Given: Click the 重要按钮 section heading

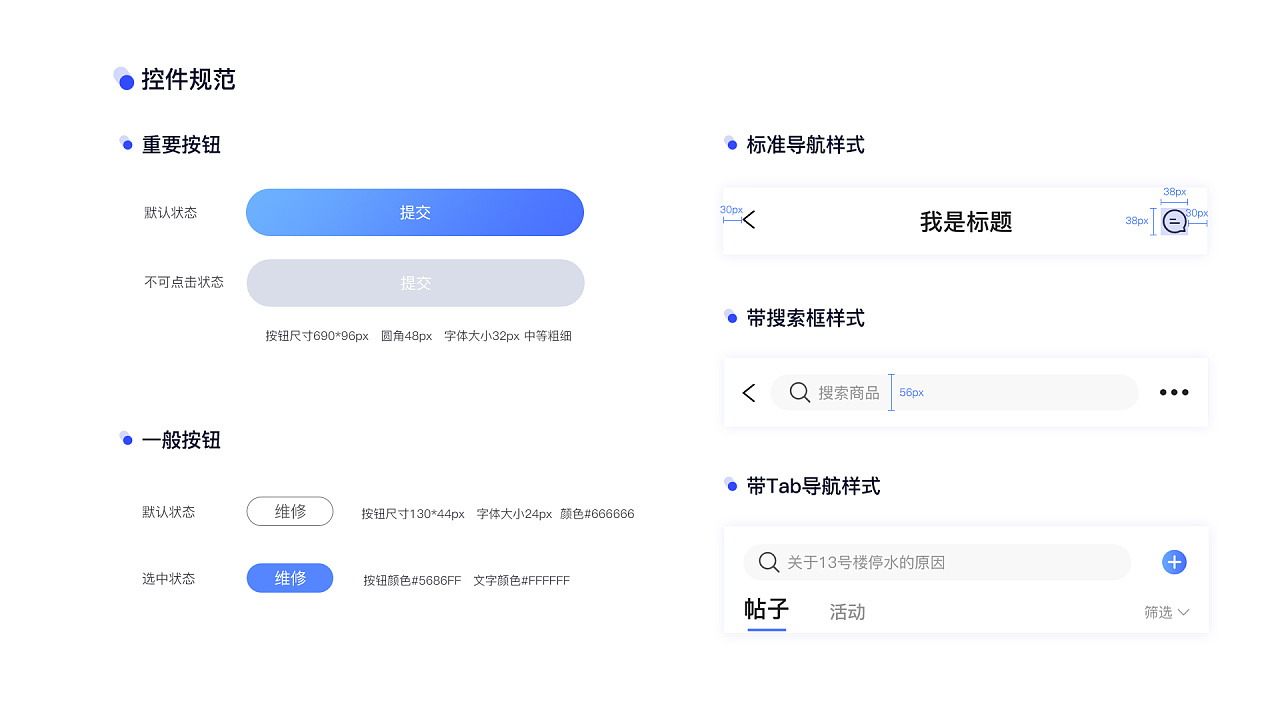Looking at the screenshot, I should click(181, 145).
